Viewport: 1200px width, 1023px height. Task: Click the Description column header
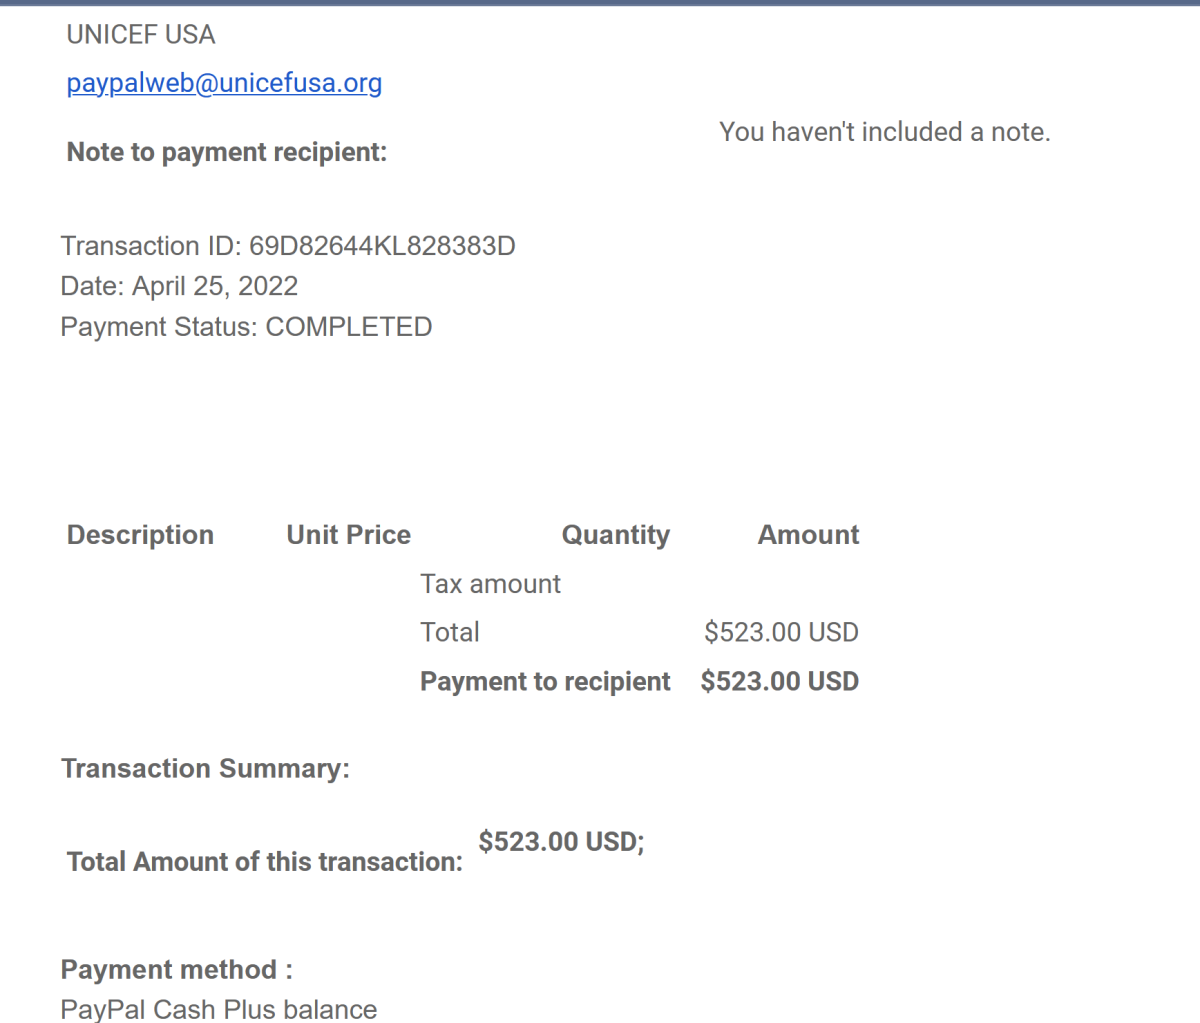pyautogui.click(x=140, y=535)
